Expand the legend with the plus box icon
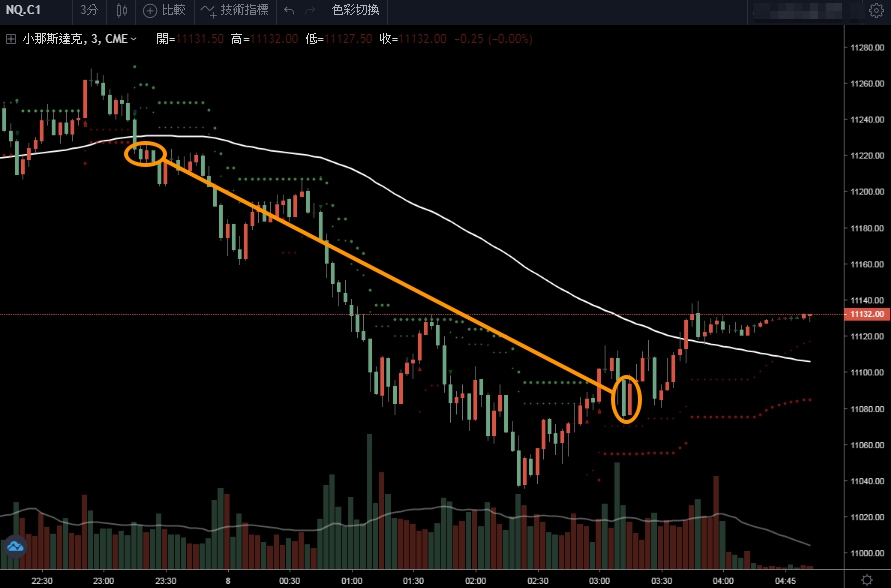 pyautogui.click(x=11, y=39)
